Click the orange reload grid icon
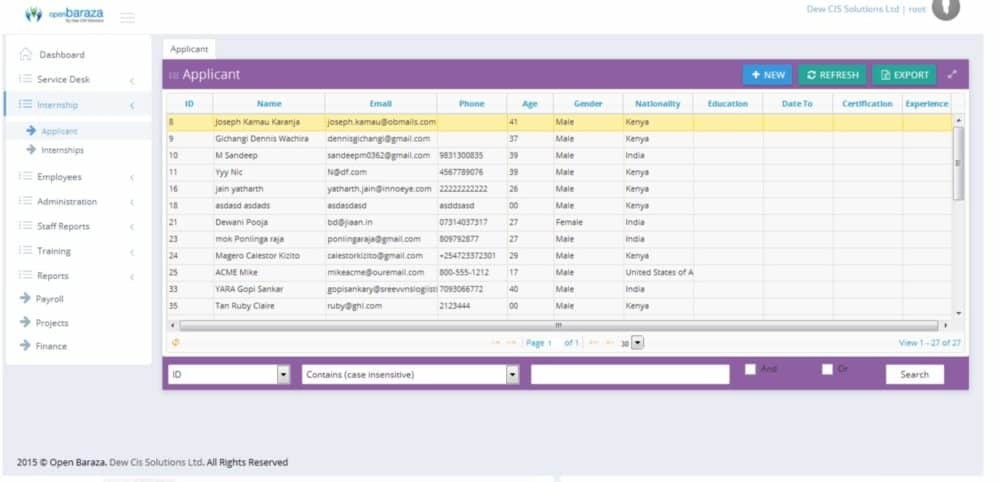Image resolution: width=1000 pixels, height=482 pixels. (176, 342)
